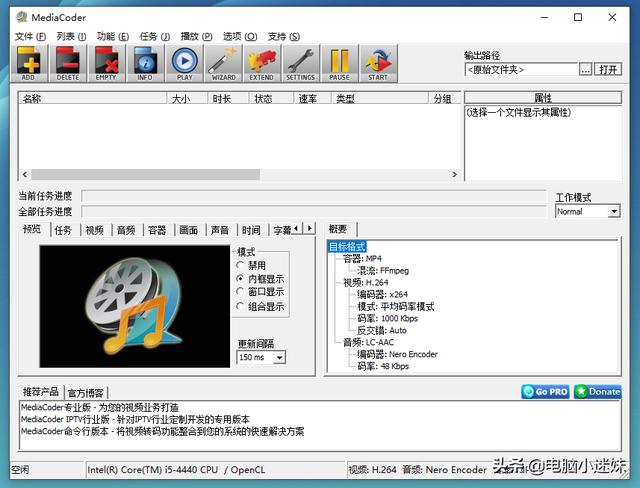Click the DELETE toolbar icon
The height and width of the screenshot is (488, 640).
click(x=68, y=64)
